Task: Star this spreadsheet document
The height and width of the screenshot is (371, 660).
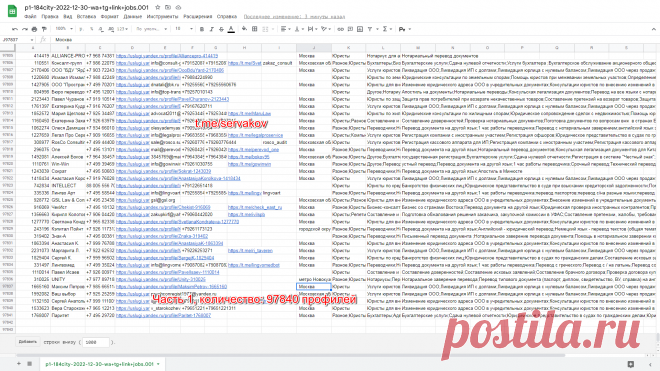Action: (x=157, y=7)
